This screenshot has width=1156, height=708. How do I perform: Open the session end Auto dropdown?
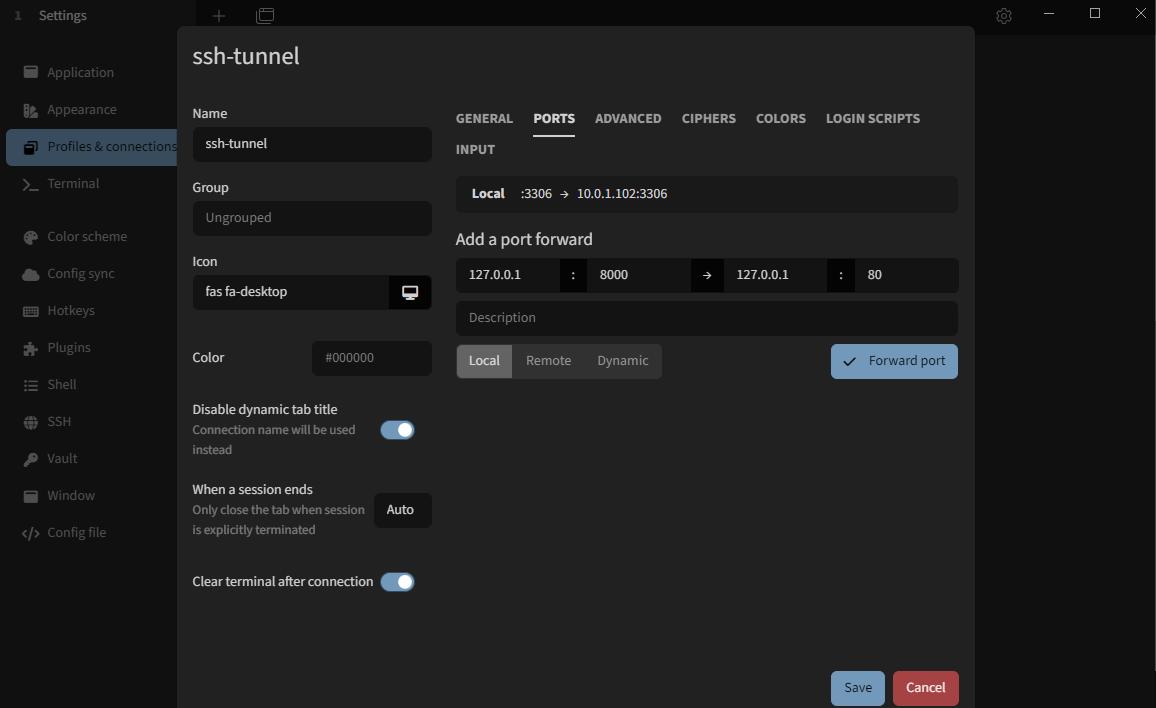click(402, 510)
